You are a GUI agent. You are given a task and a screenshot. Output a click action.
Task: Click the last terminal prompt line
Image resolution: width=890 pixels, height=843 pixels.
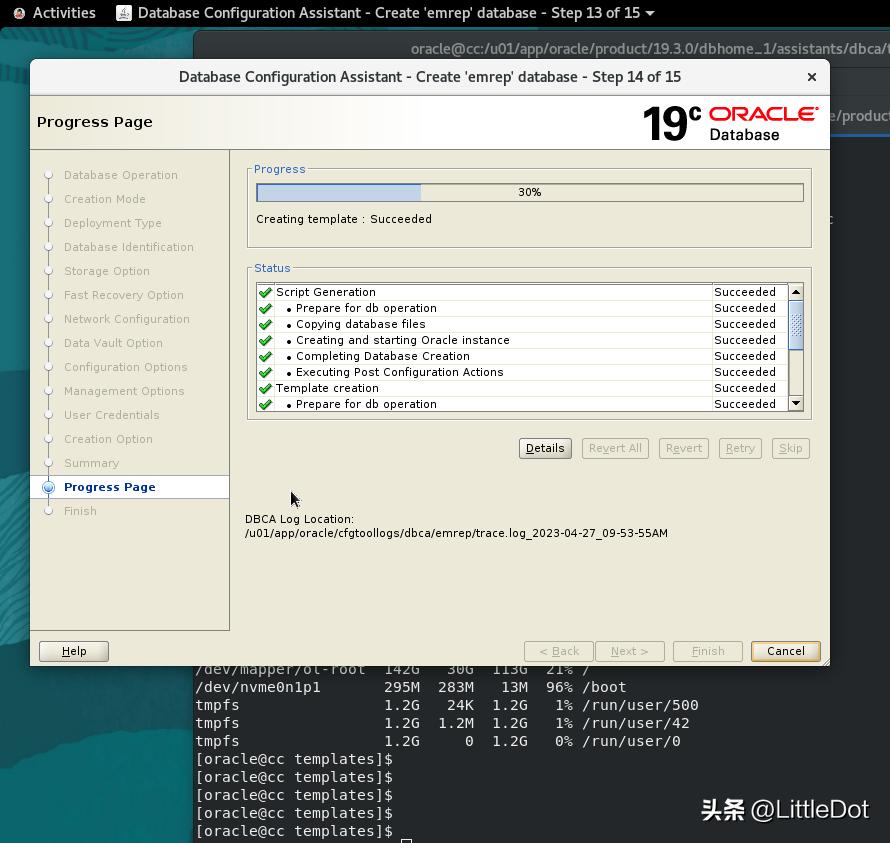[x=294, y=831]
